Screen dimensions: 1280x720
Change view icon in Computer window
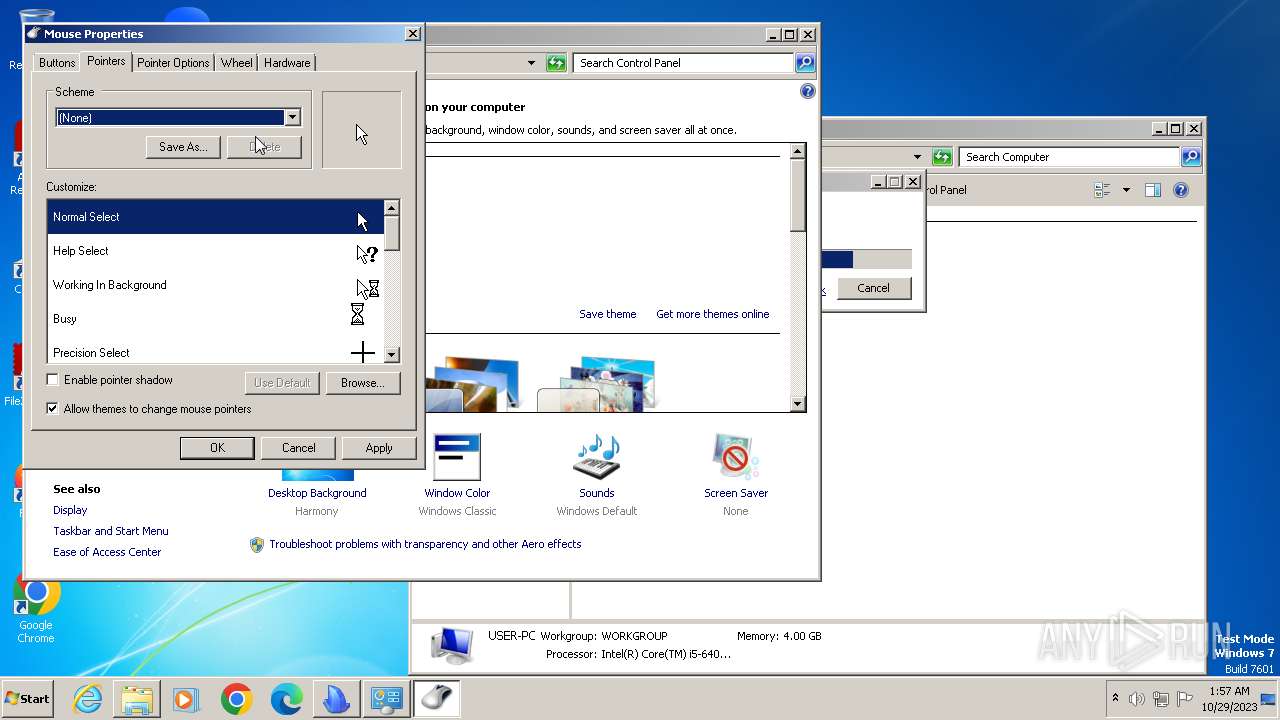tap(1103, 190)
